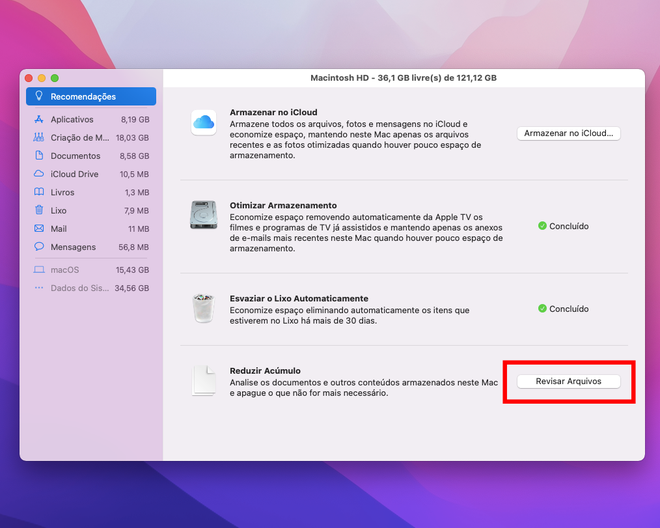The image size is (660, 528).
Task: Click the Mail envelope icon
Action: (39, 228)
